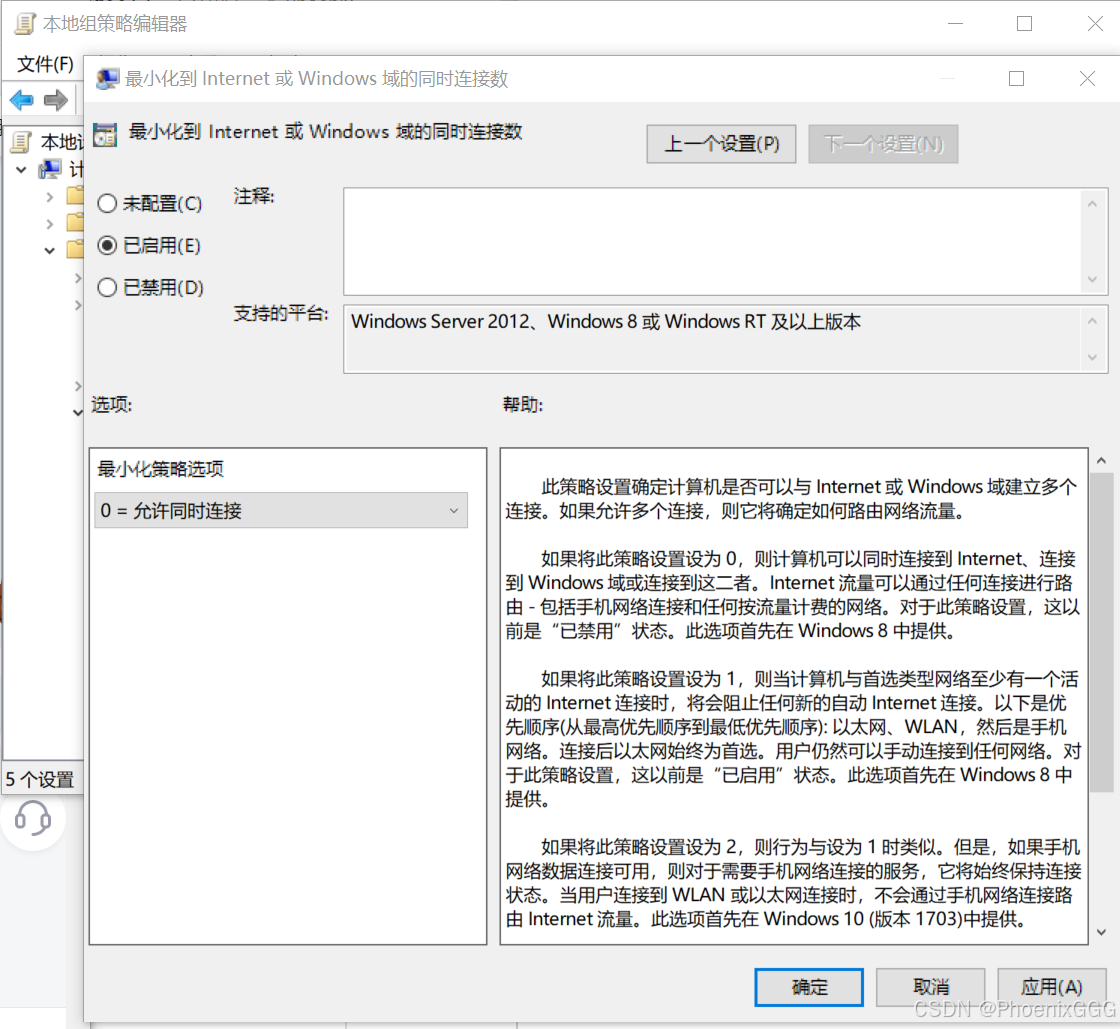Click the help text scrollbar thumb

[1101, 632]
